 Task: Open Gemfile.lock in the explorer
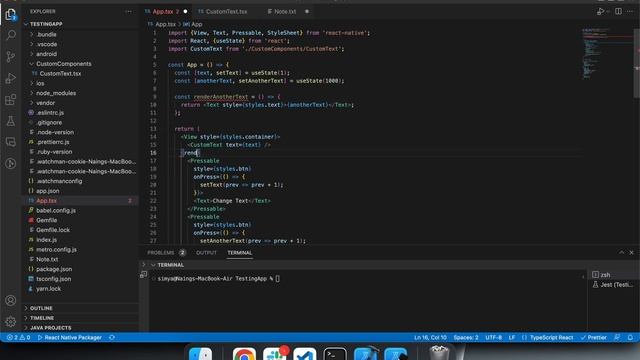[x=53, y=230]
